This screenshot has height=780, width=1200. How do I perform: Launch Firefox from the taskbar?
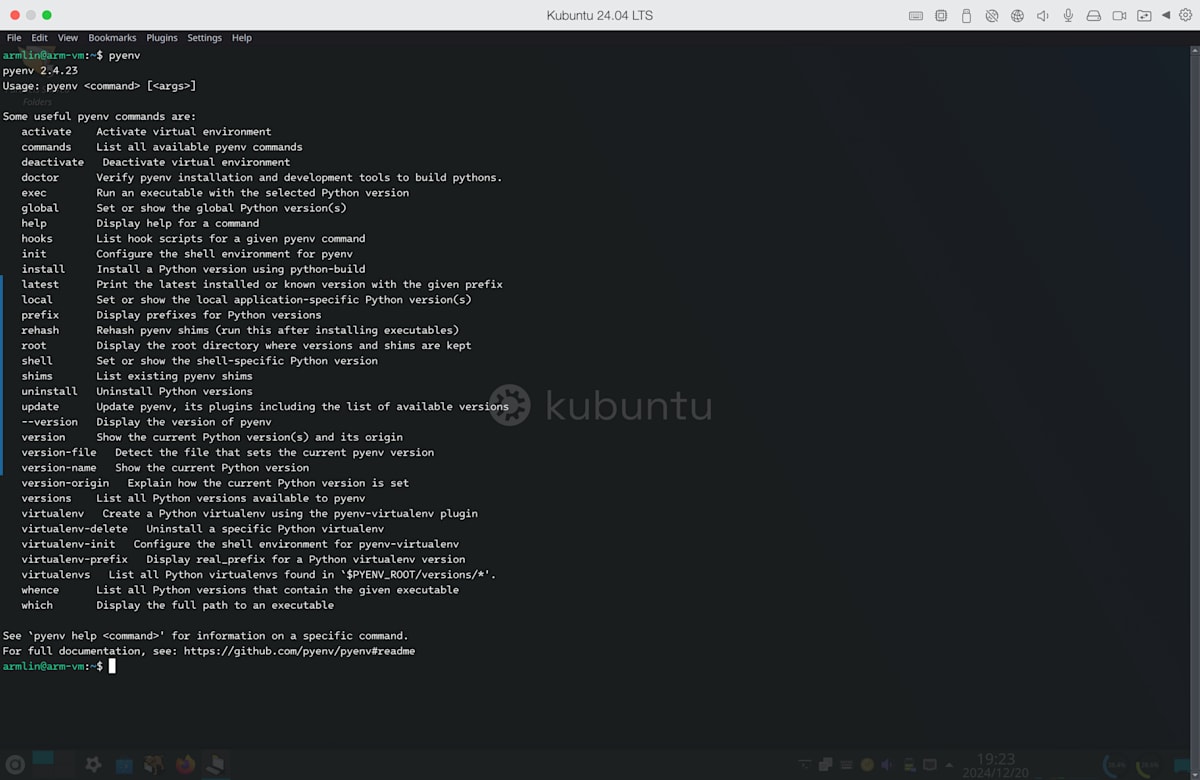pyautogui.click(x=185, y=765)
